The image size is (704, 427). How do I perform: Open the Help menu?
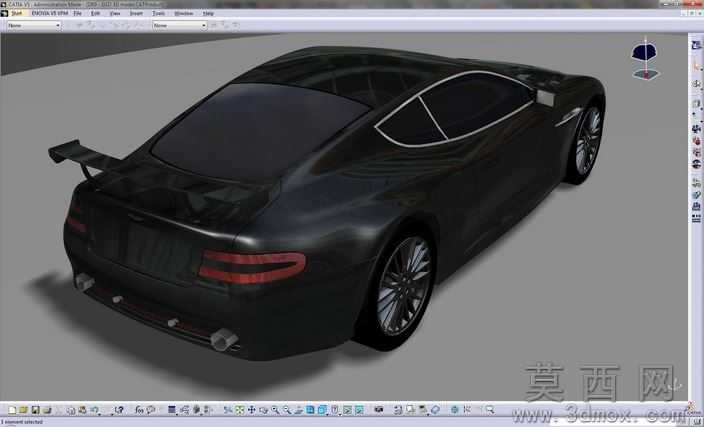tap(208, 13)
